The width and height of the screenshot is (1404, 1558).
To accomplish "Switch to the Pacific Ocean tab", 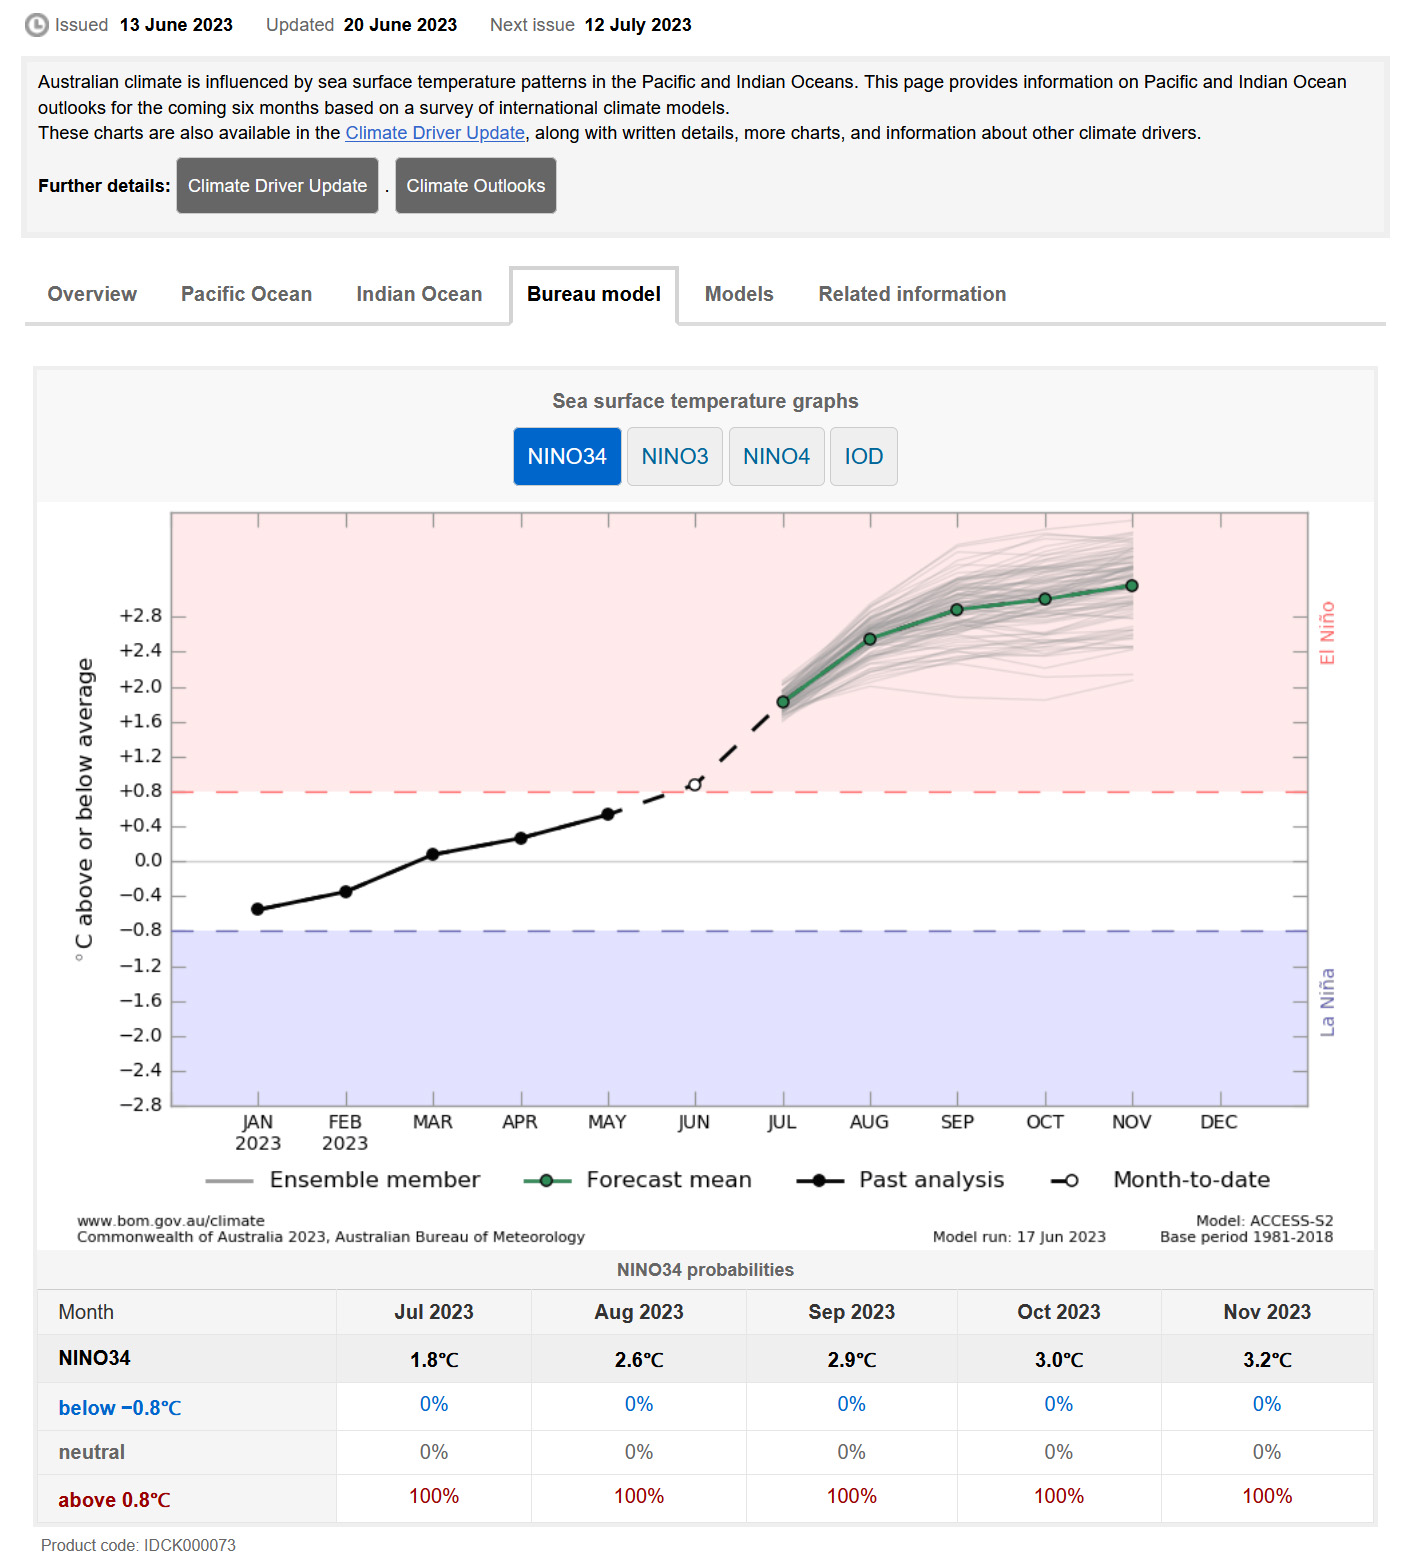I will point(246,294).
